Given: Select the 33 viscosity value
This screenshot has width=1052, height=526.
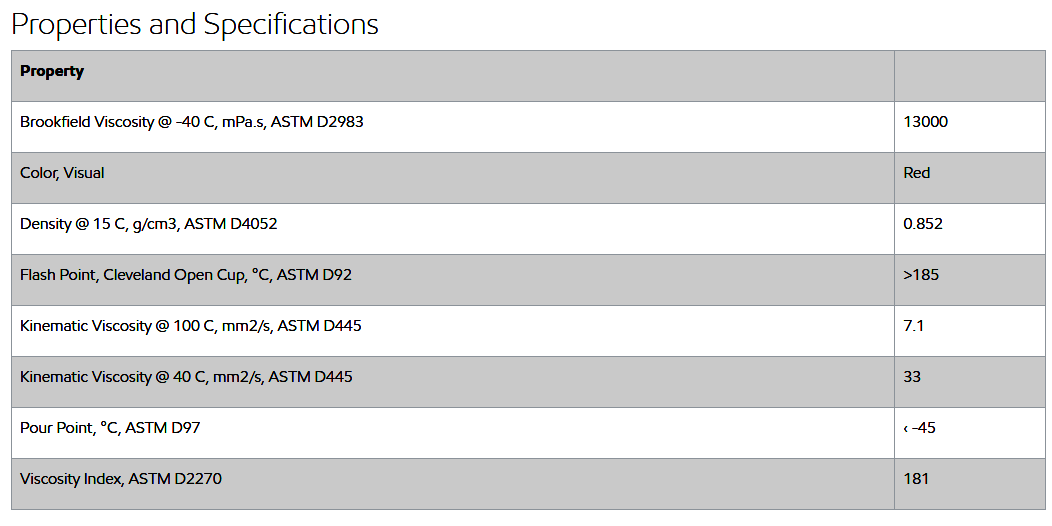Looking at the screenshot, I should (912, 377).
